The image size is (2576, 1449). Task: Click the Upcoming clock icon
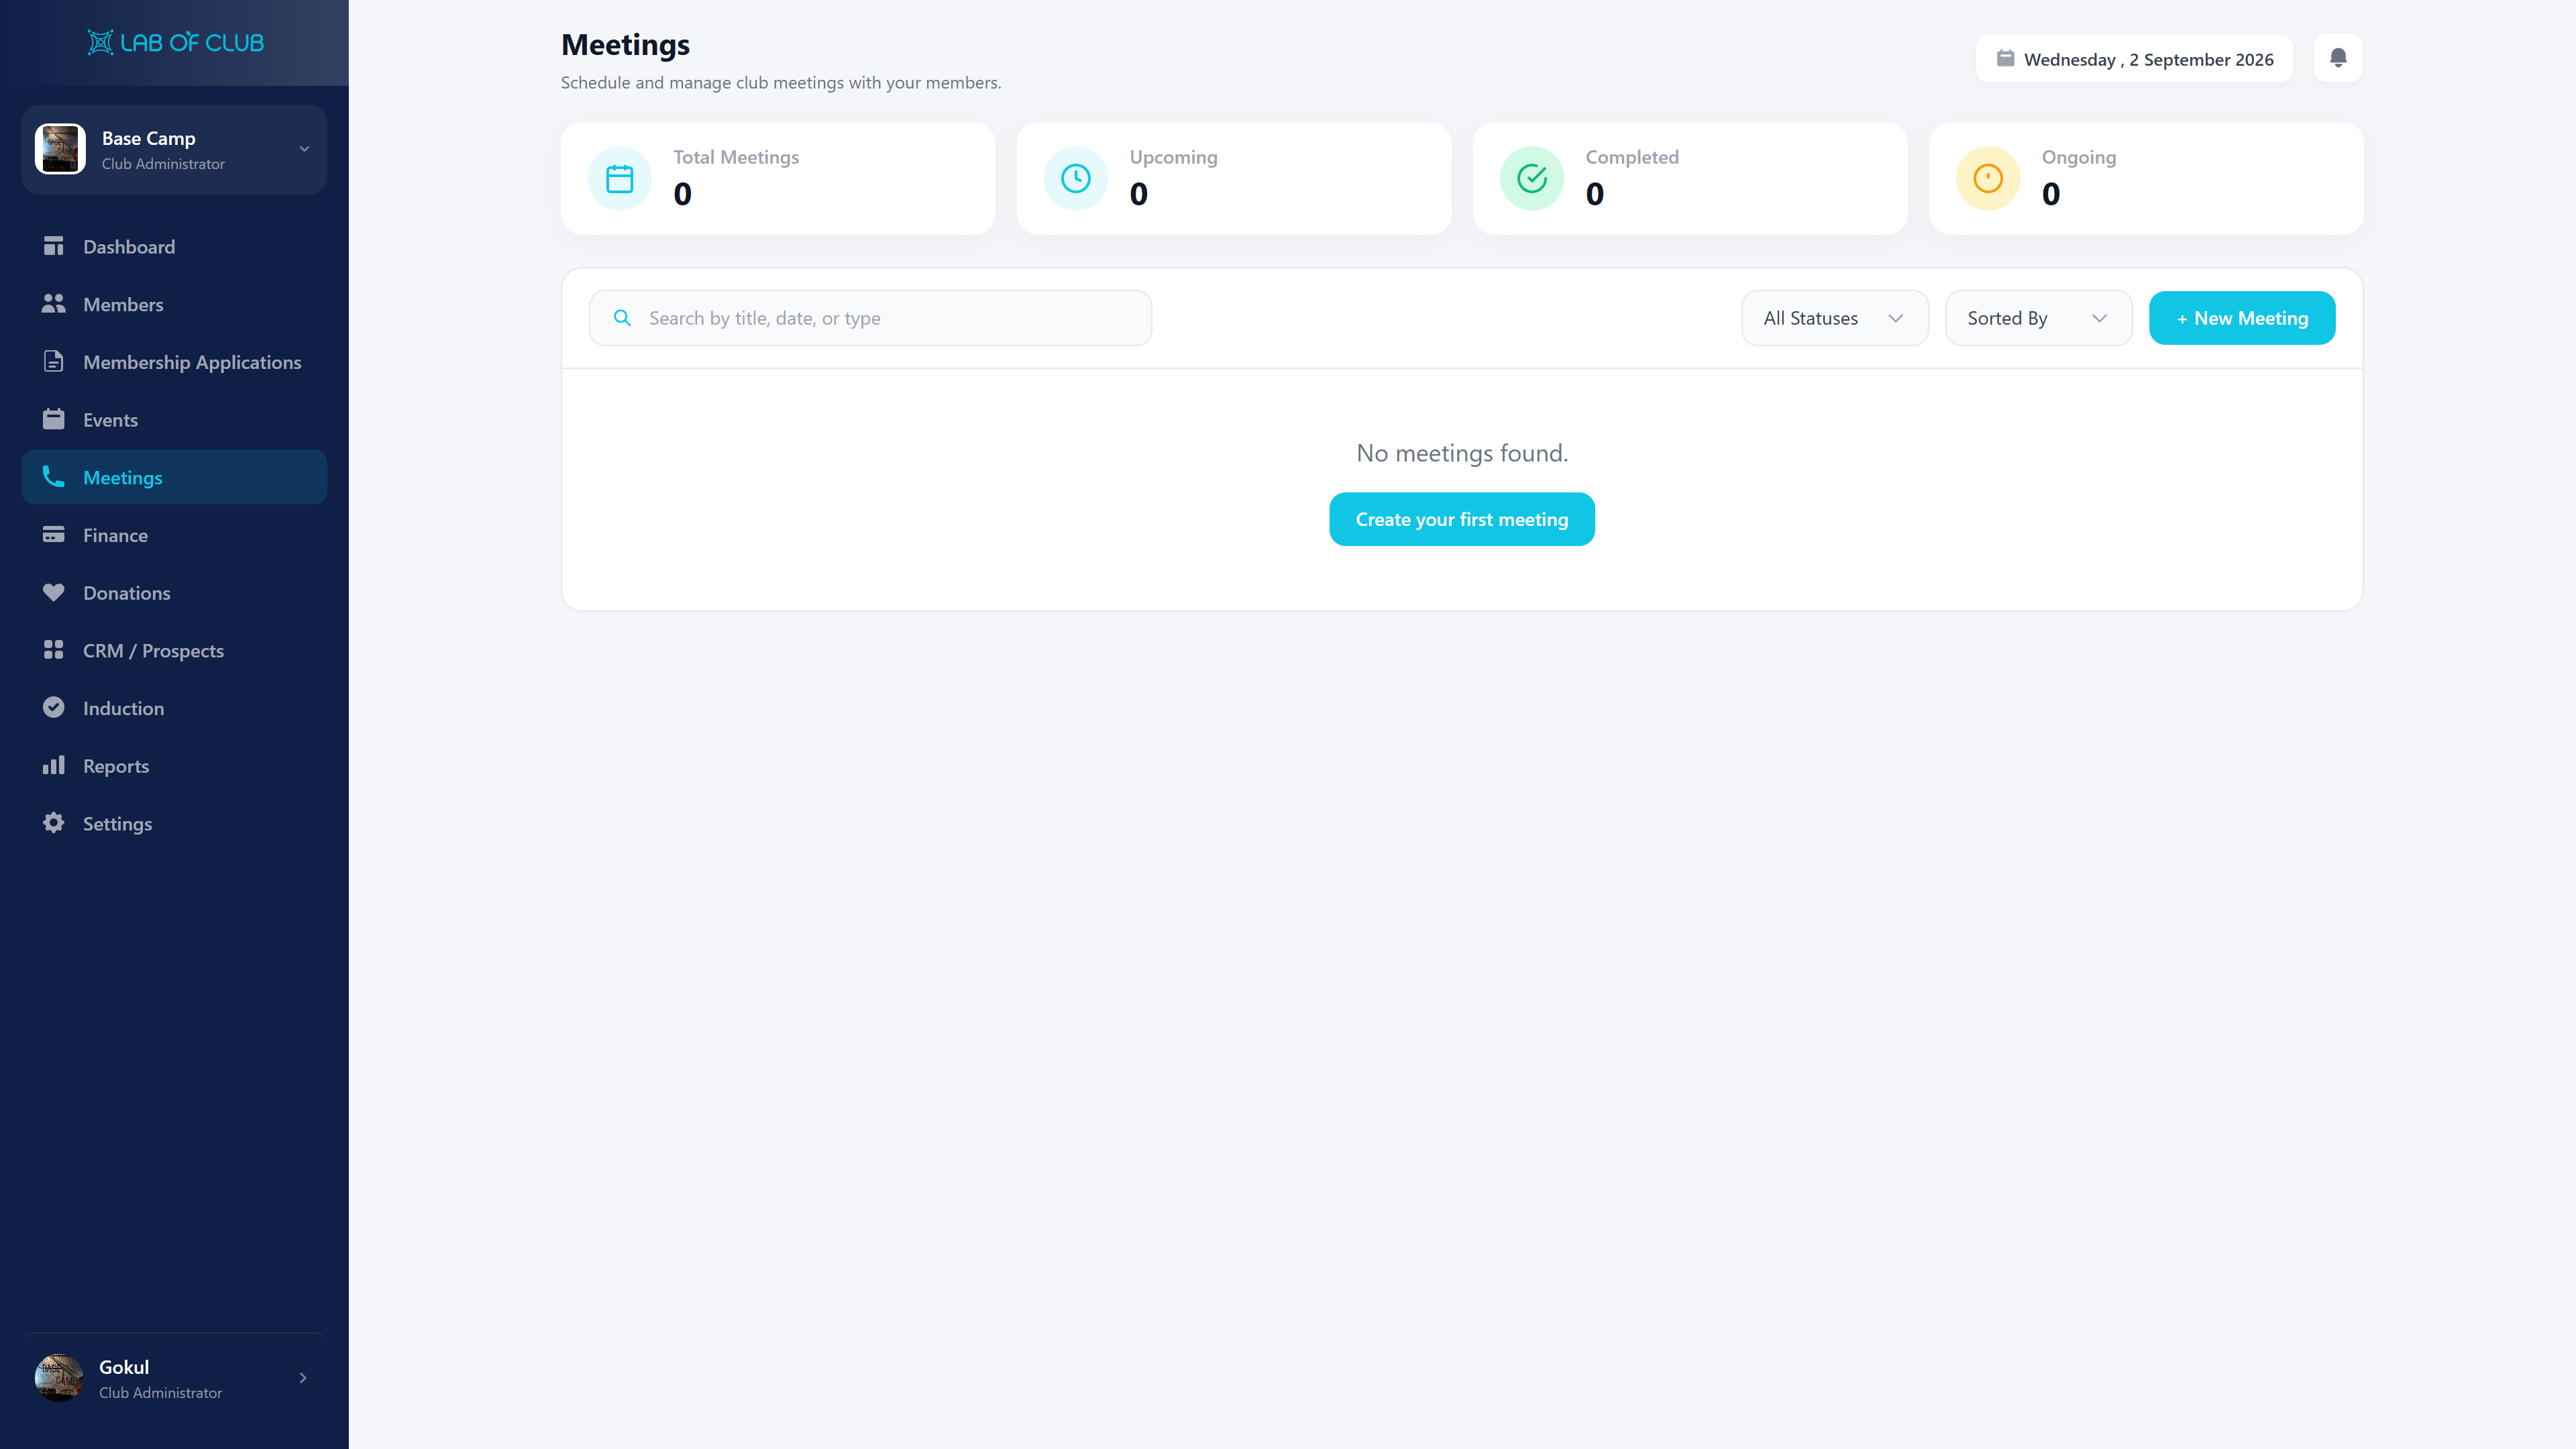click(1075, 179)
